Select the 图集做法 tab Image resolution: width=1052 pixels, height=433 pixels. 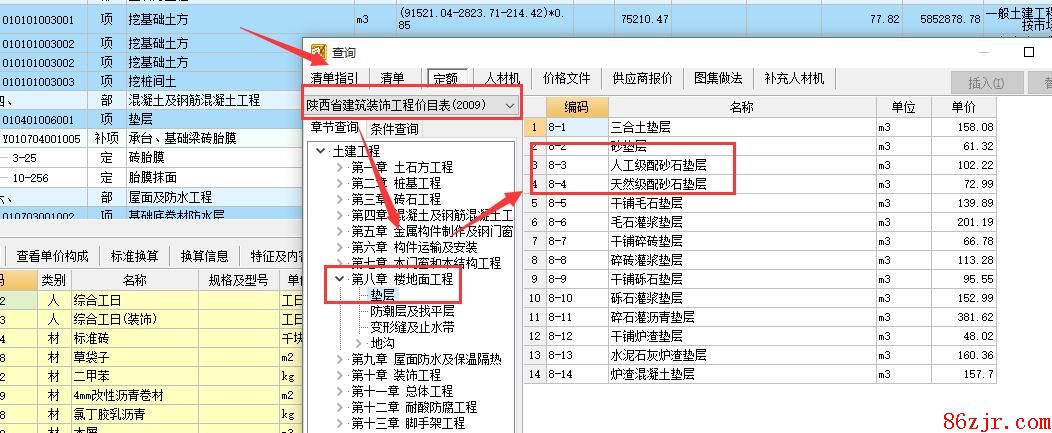pyautogui.click(x=718, y=78)
